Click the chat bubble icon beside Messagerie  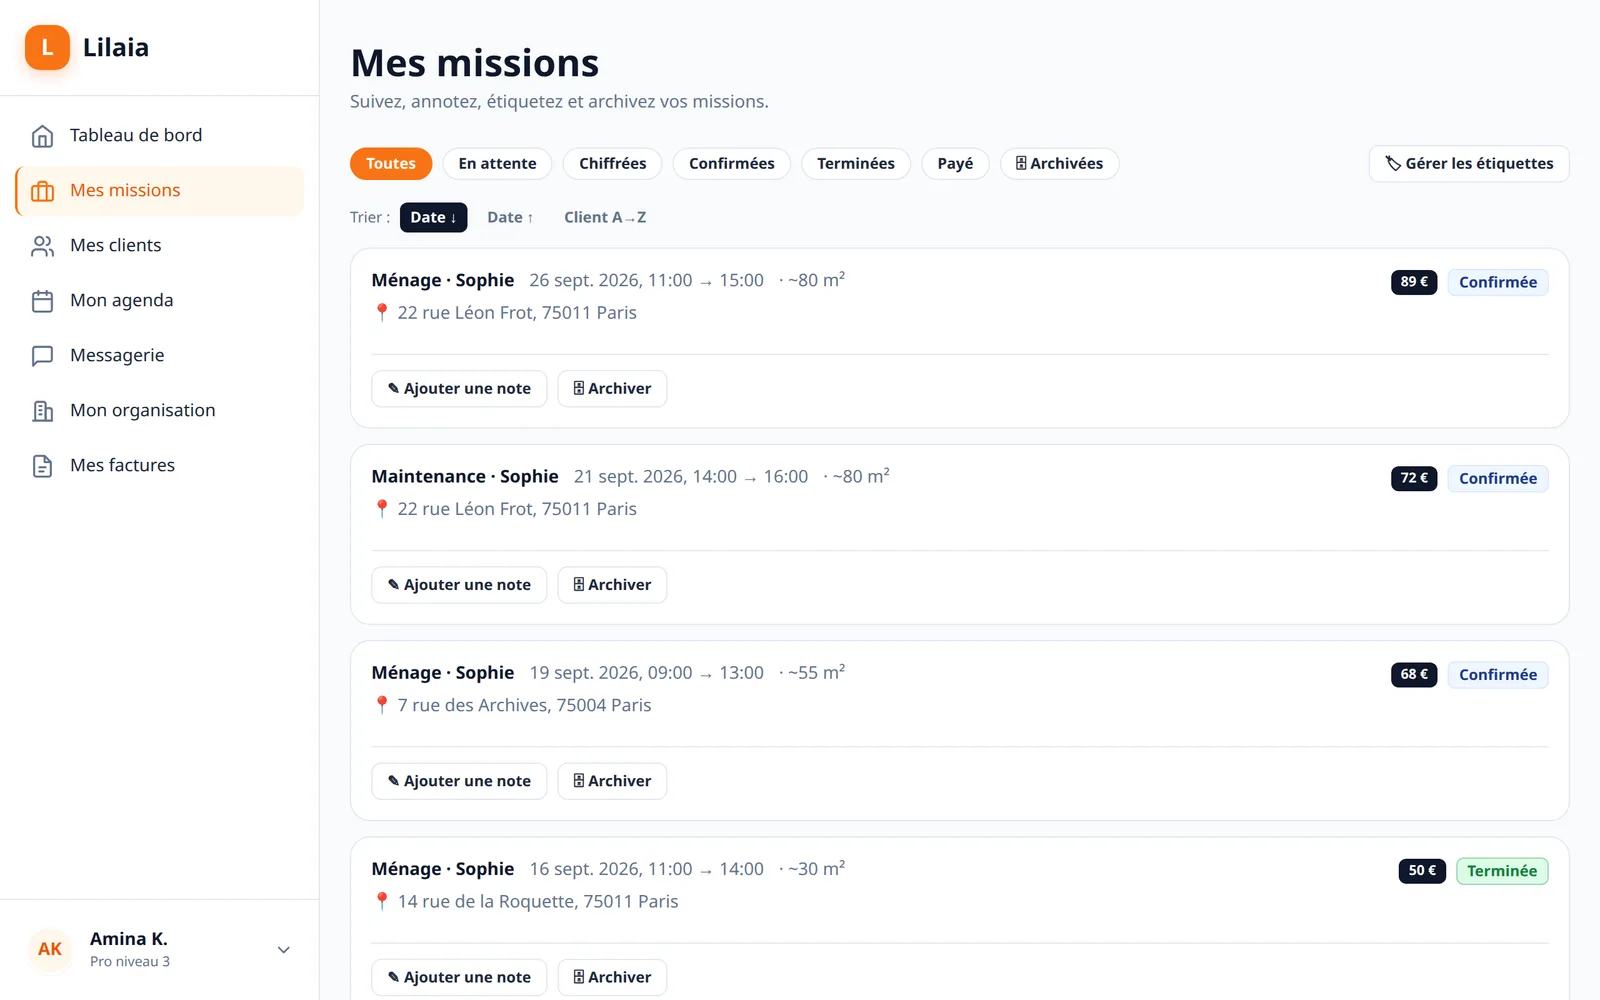[x=42, y=356]
